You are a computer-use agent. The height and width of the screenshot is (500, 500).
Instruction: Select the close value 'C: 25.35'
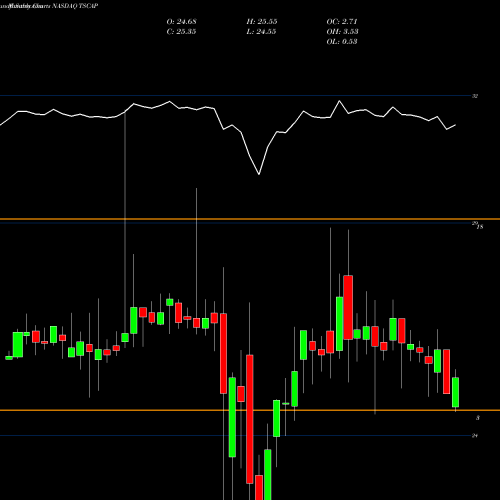tap(181, 32)
